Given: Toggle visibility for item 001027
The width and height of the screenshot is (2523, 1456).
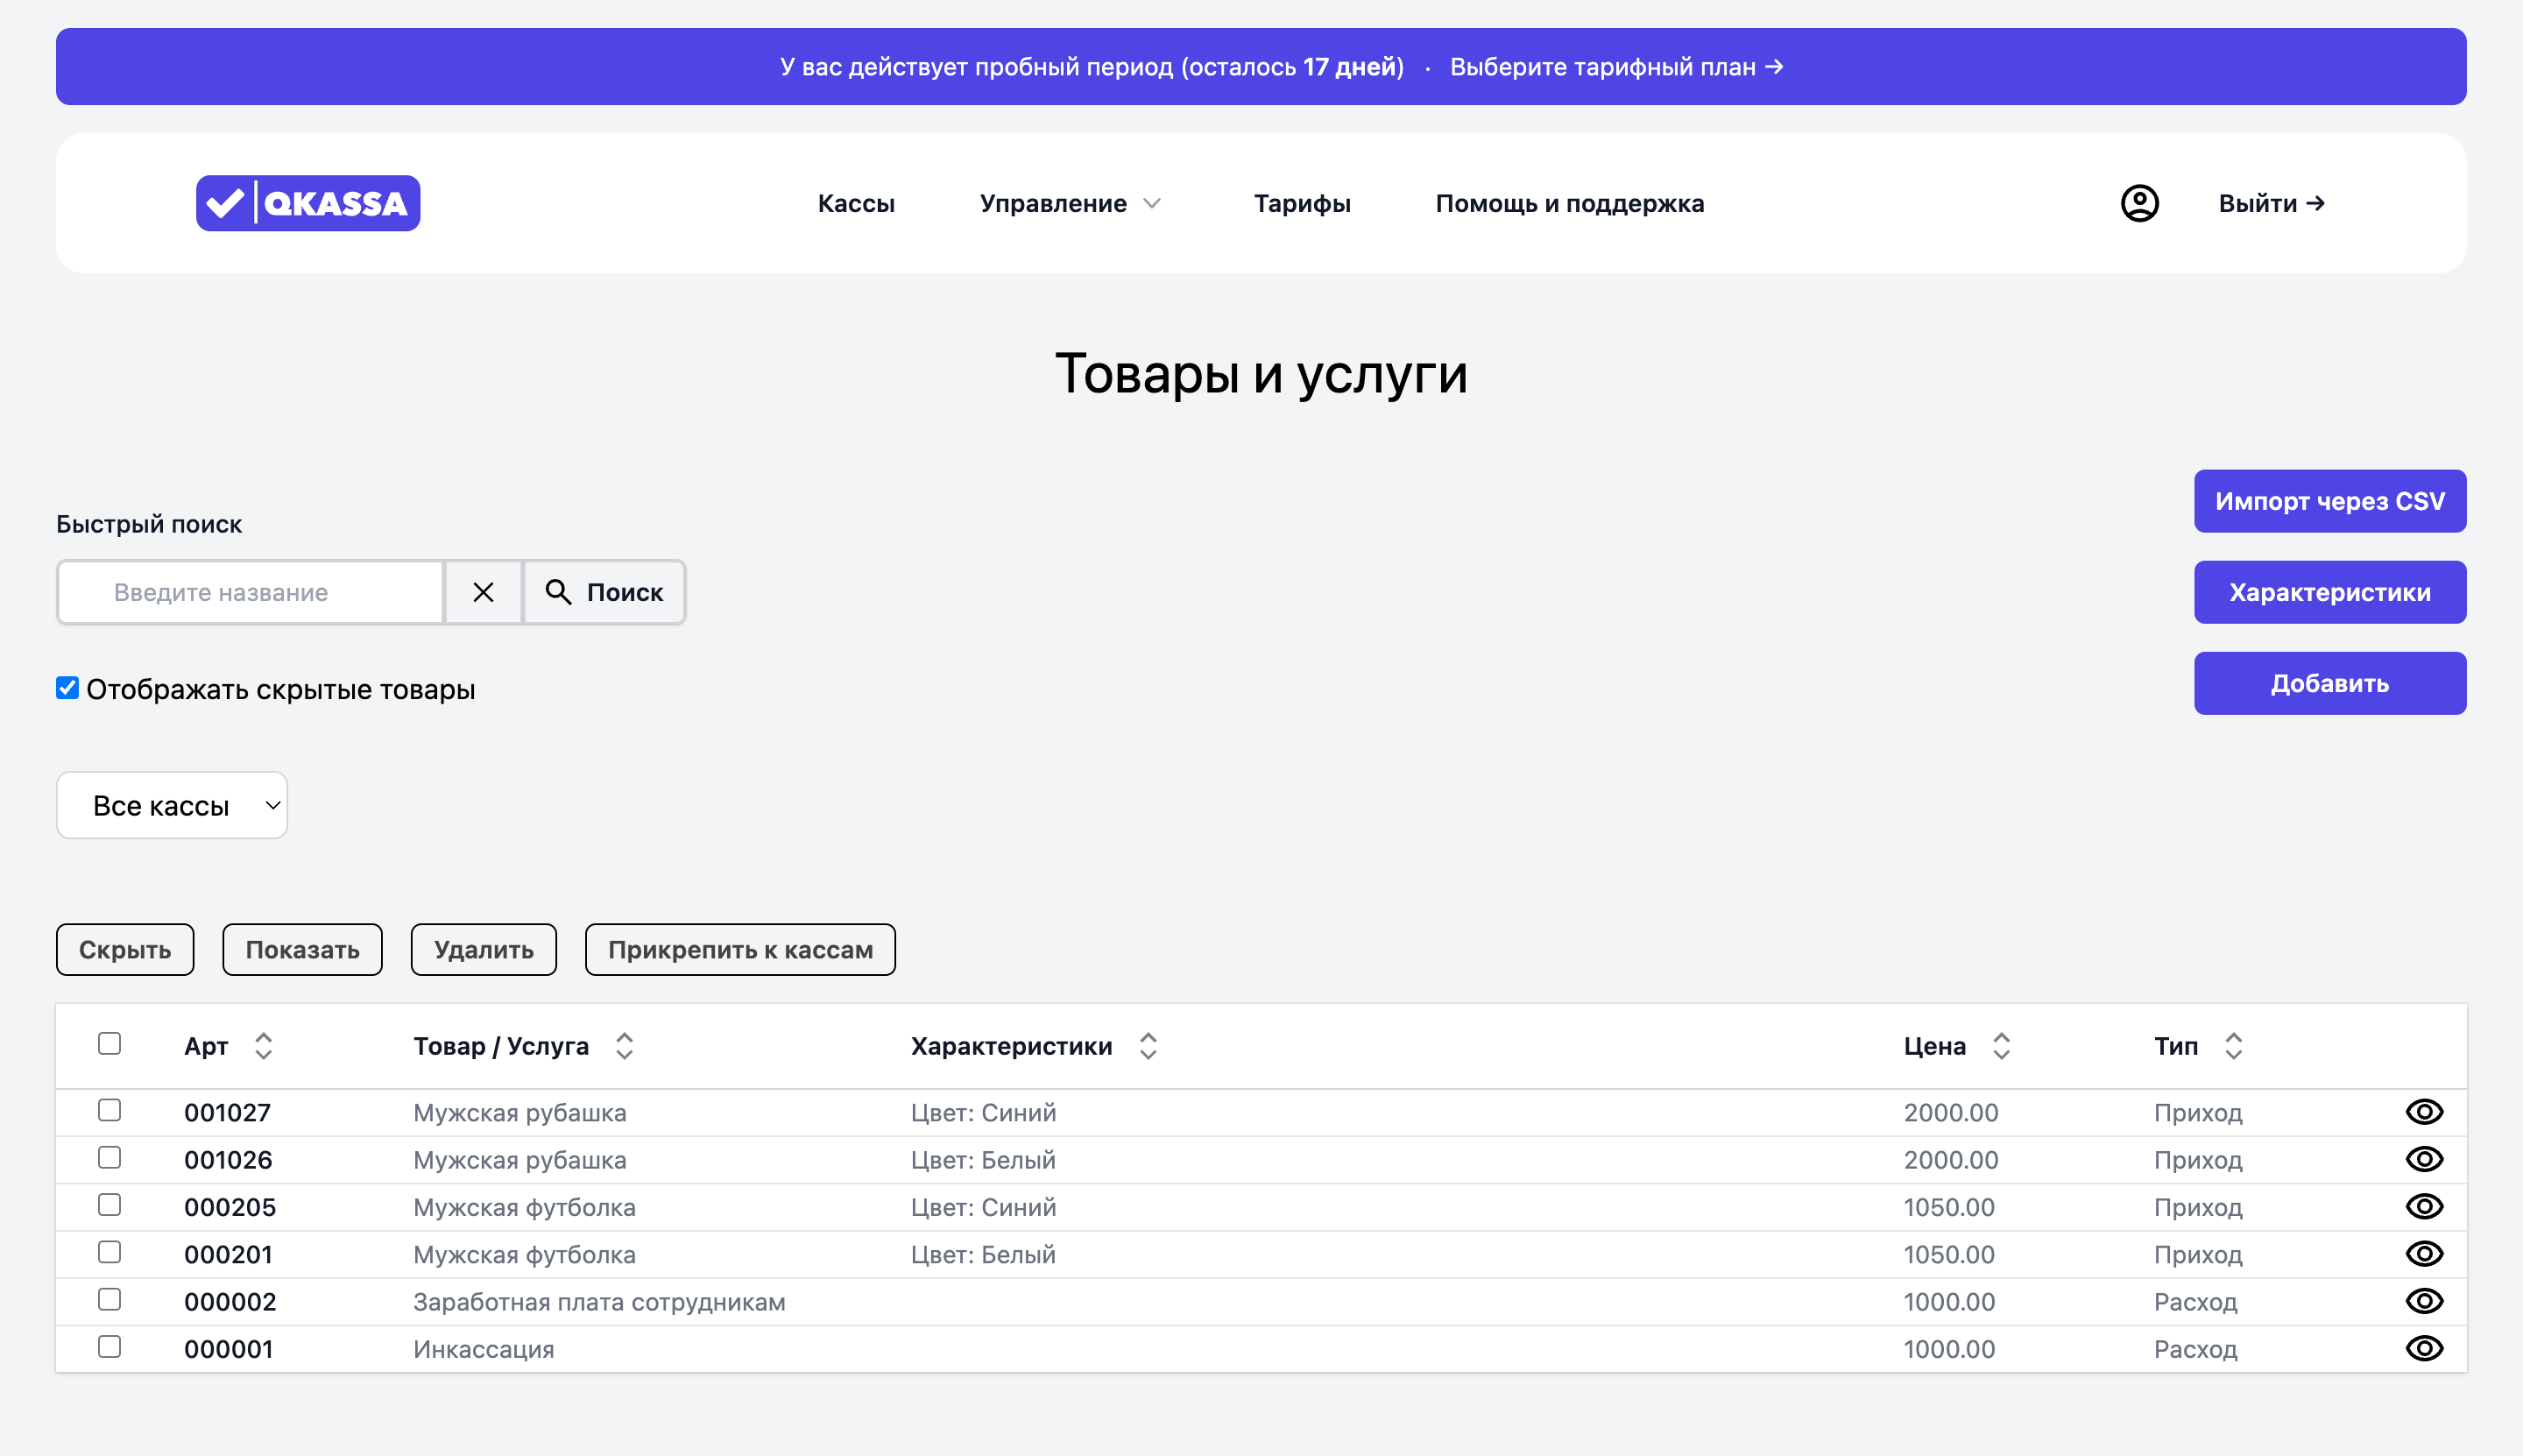Looking at the screenshot, I should (2423, 1112).
